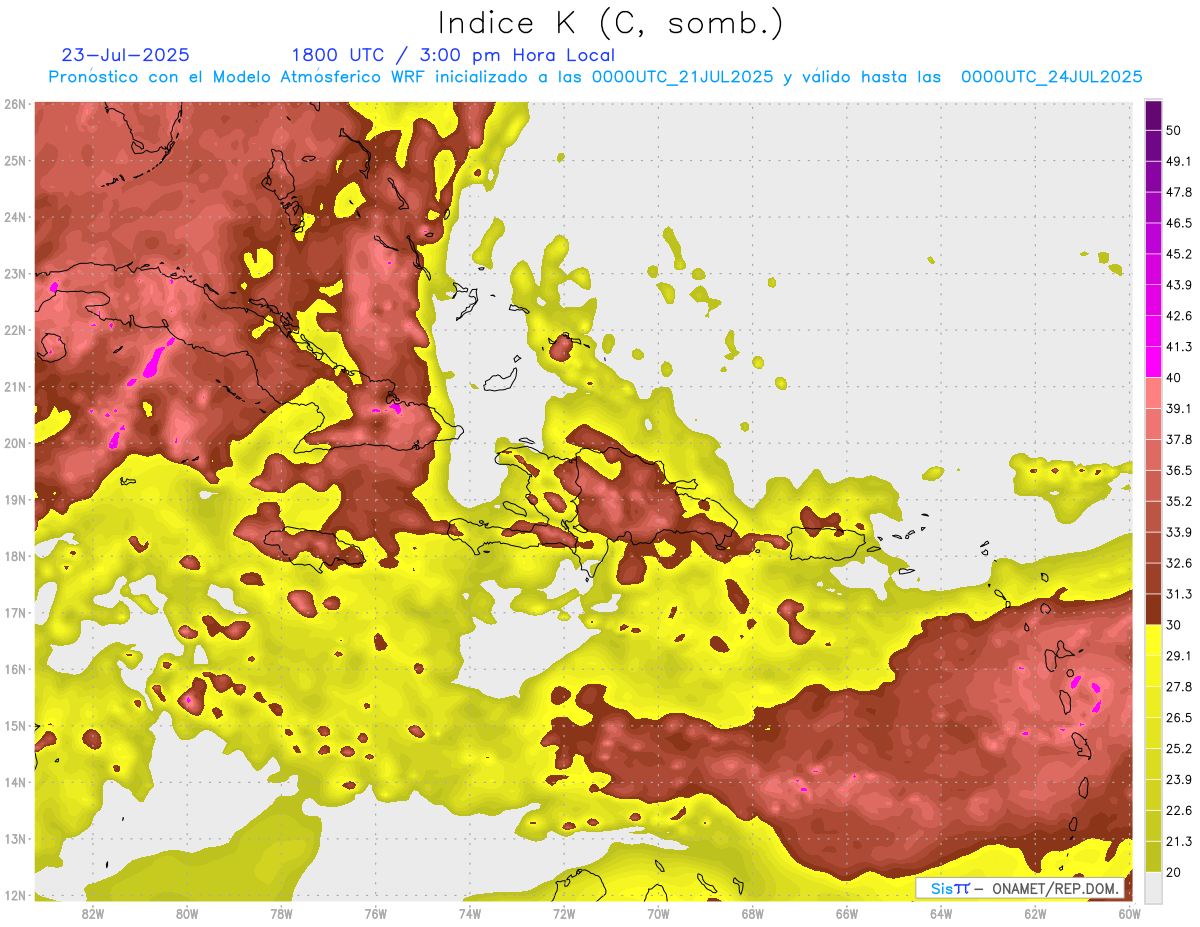The height and width of the screenshot is (927, 1200).
Task: Click the '20' colorbar value
Action: [1175, 872]
